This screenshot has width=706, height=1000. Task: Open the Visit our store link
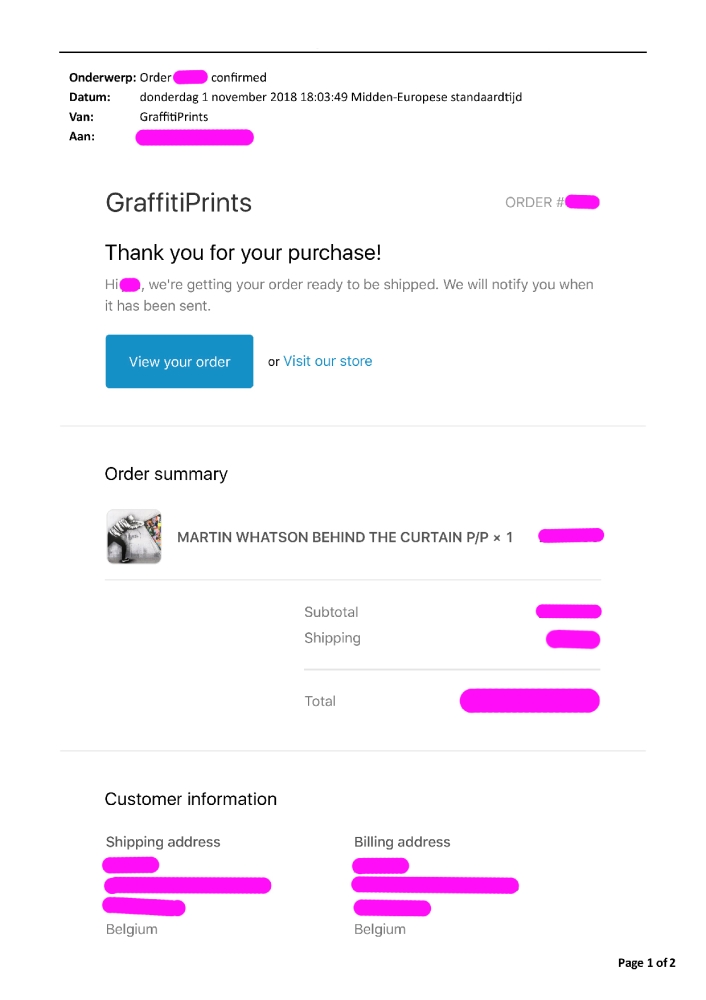(x=327, y=361)
